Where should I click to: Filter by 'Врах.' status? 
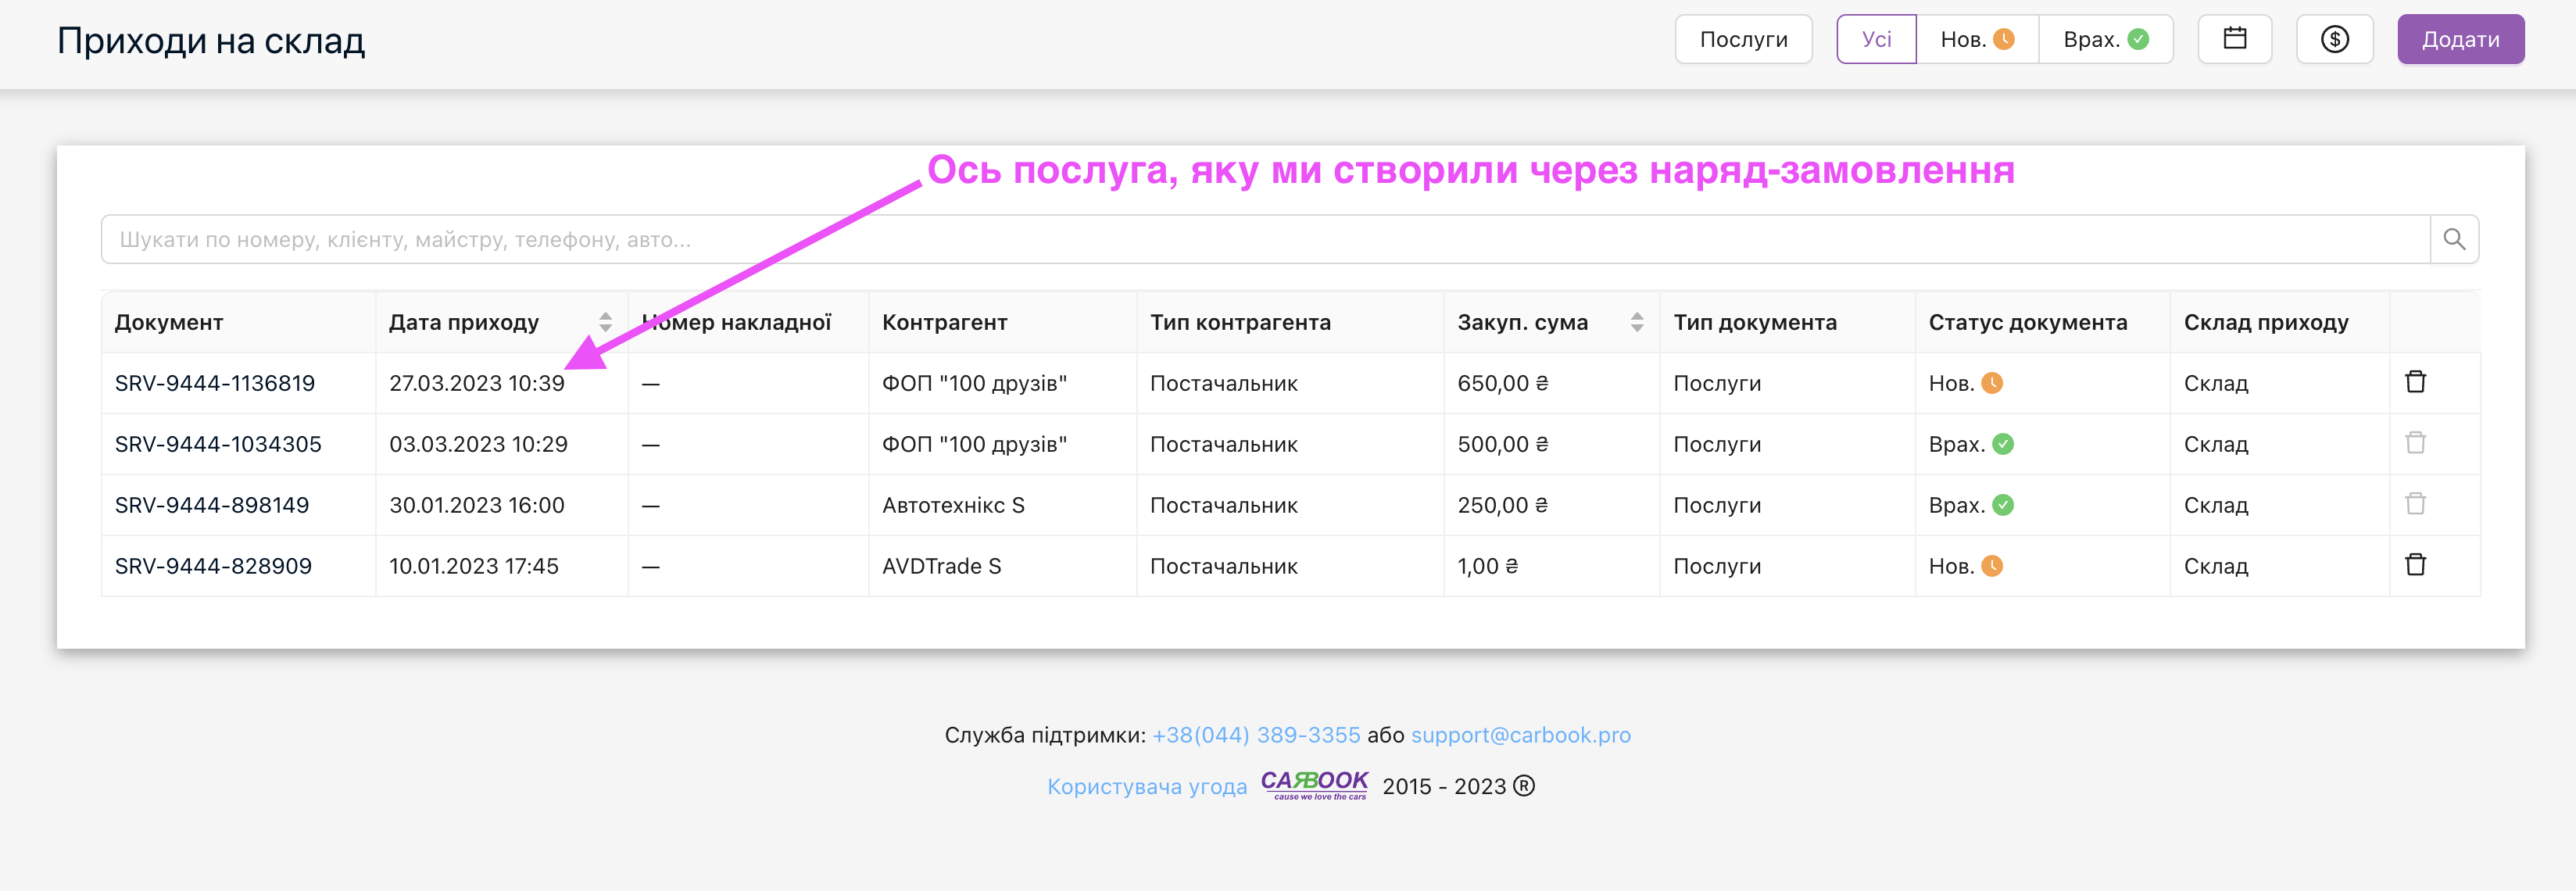[x=2104, y=39]
